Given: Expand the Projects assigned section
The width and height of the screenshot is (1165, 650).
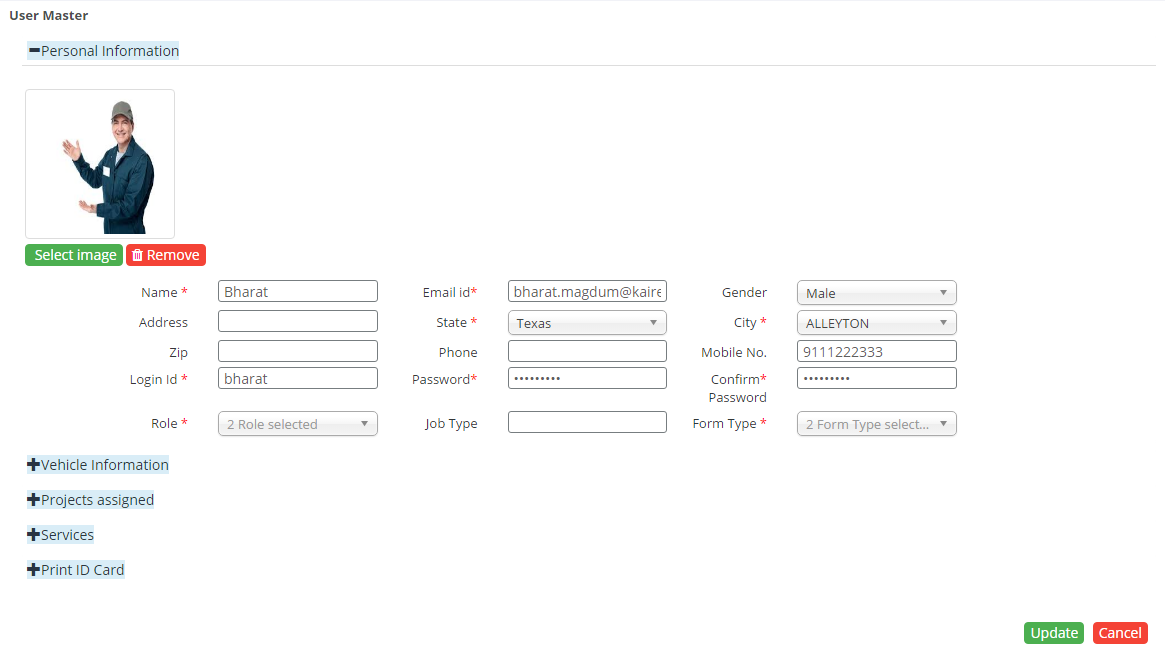Looking at the screenshot, I should click(90, 500).
